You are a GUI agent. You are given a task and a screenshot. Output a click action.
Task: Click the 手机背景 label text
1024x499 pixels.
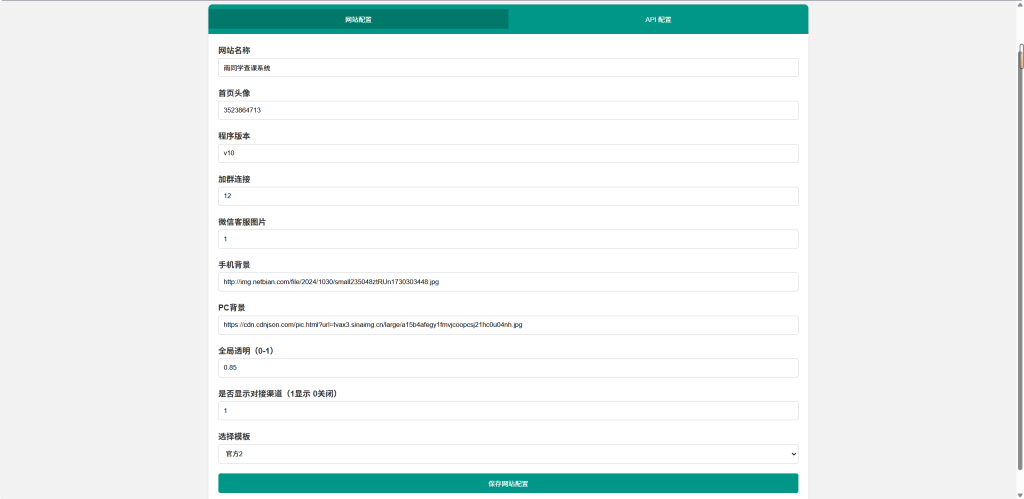234,265
